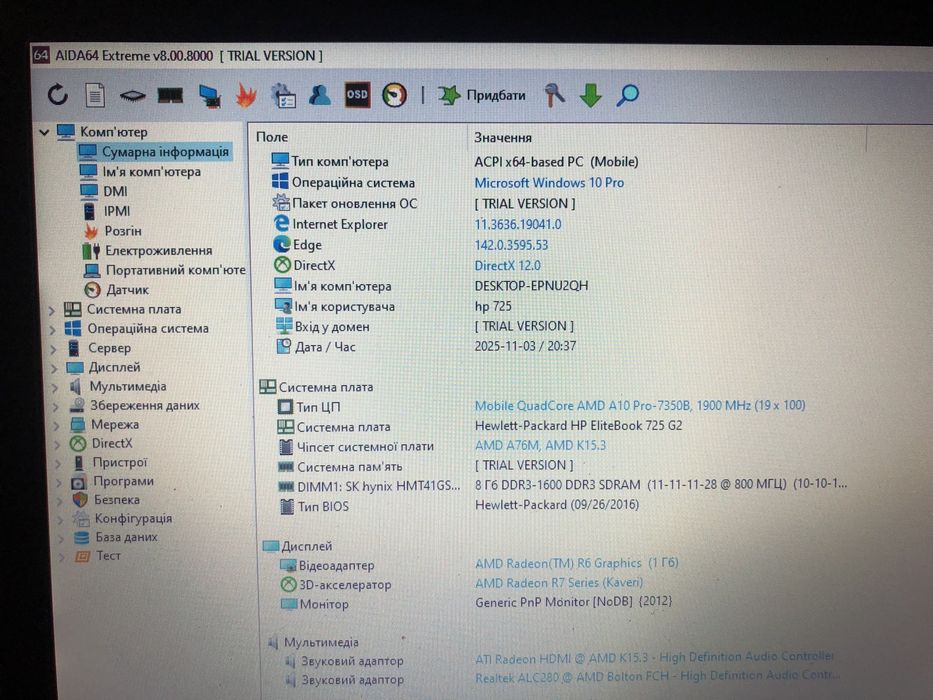The image size is (933, 700).
Task: Select Тест in the tree
Action: coord(108,555)
